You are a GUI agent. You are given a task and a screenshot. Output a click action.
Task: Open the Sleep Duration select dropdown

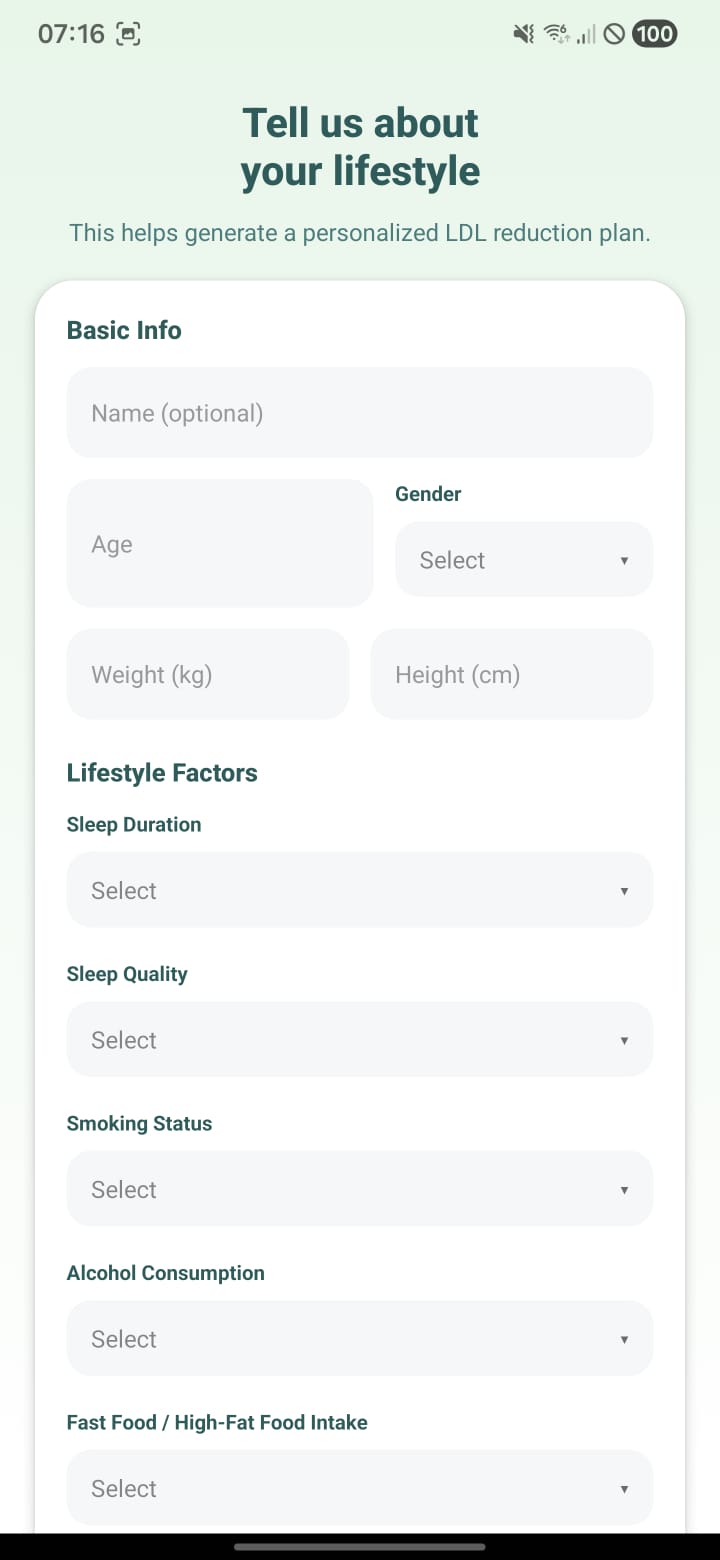click(360, 889)
